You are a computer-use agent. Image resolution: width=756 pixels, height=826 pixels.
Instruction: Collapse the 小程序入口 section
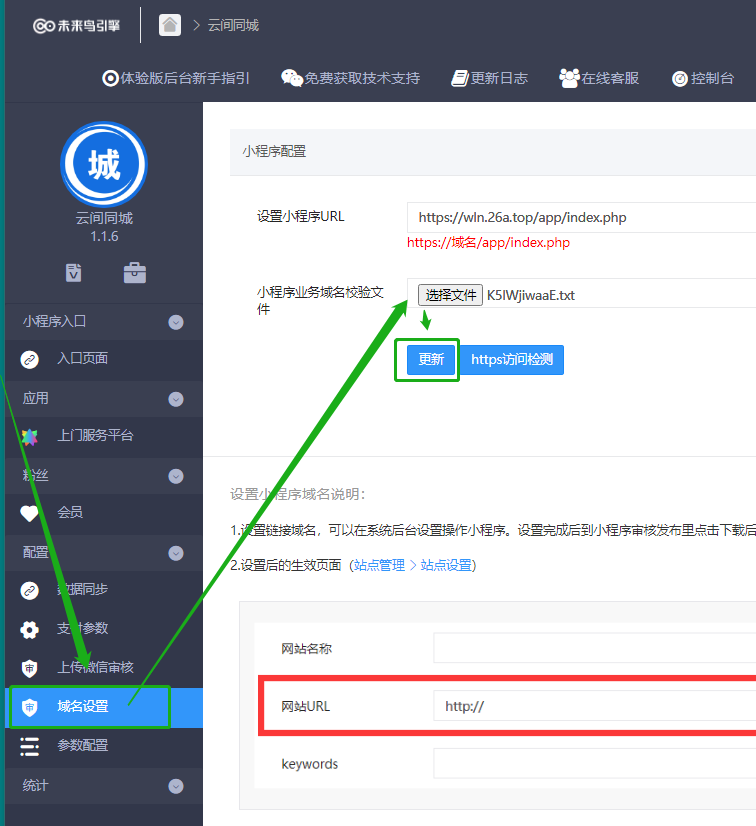(x=176, y=322)
